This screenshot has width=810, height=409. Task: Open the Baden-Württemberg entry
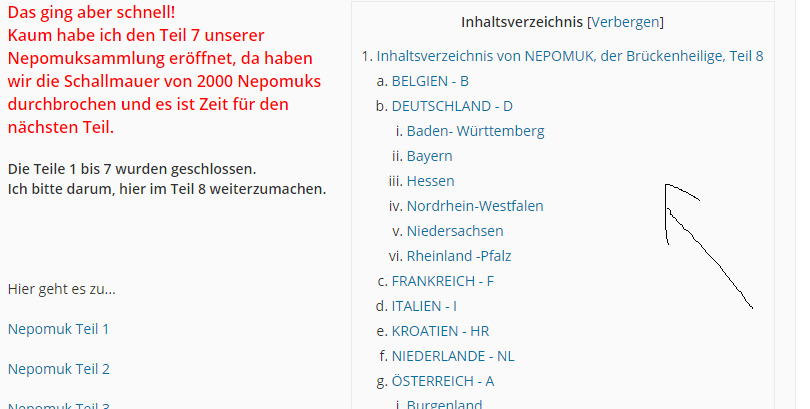[475, 131]
